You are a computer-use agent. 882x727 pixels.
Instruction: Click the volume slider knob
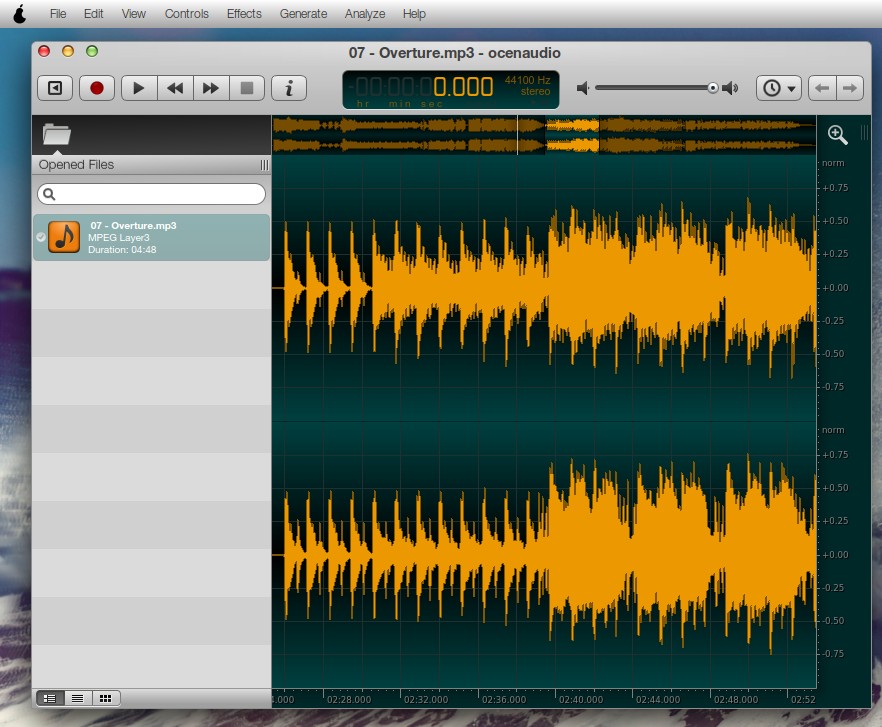tap(713, 88)
